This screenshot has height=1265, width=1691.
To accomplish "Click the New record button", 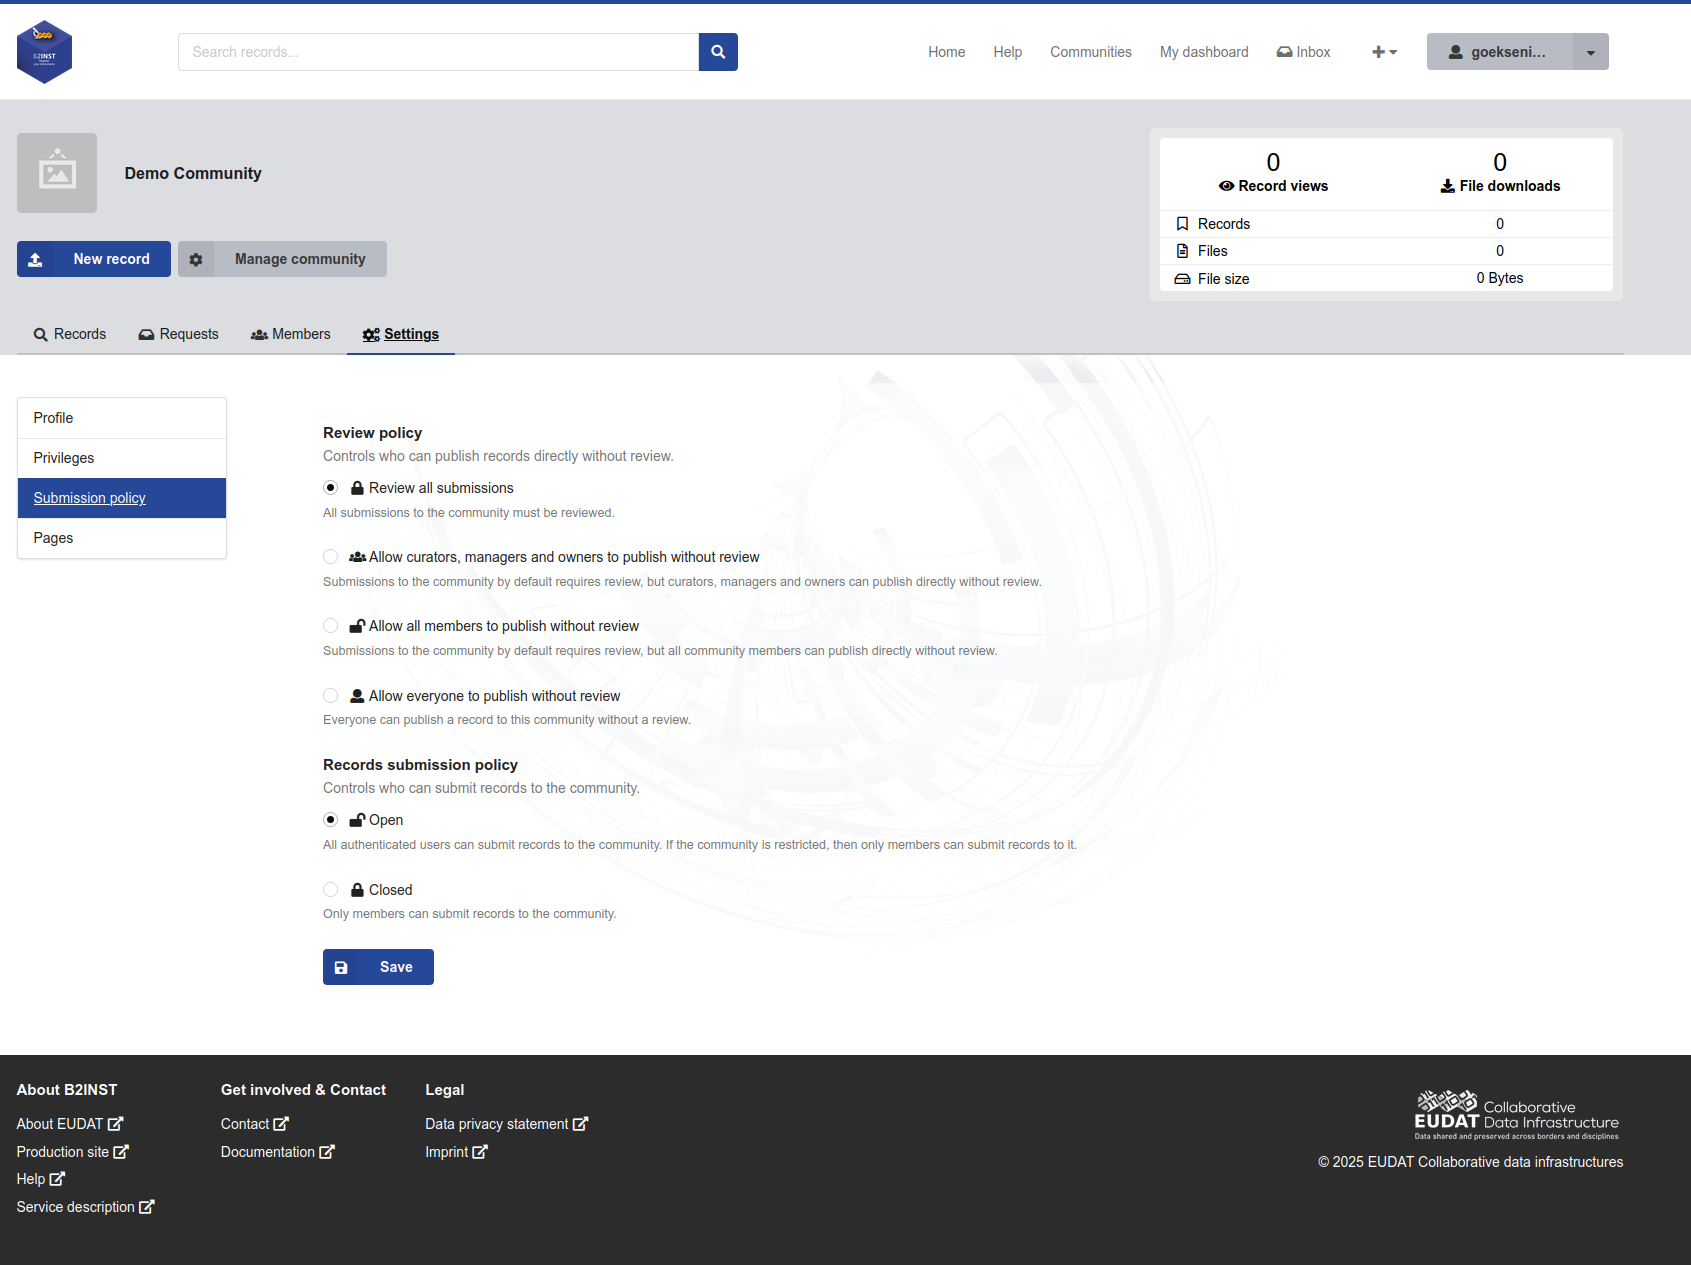I will 94,259.
